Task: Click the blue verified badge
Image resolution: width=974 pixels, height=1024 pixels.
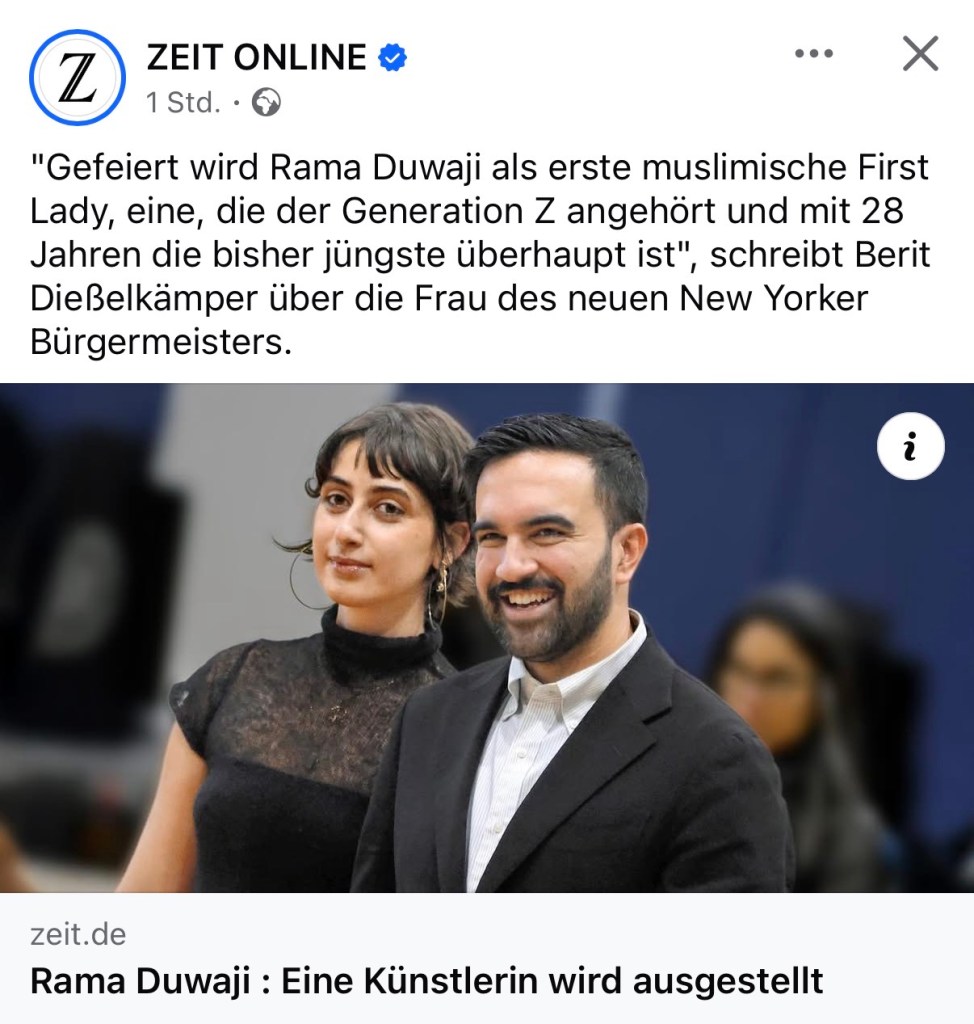Action: [x=393, y=57]
